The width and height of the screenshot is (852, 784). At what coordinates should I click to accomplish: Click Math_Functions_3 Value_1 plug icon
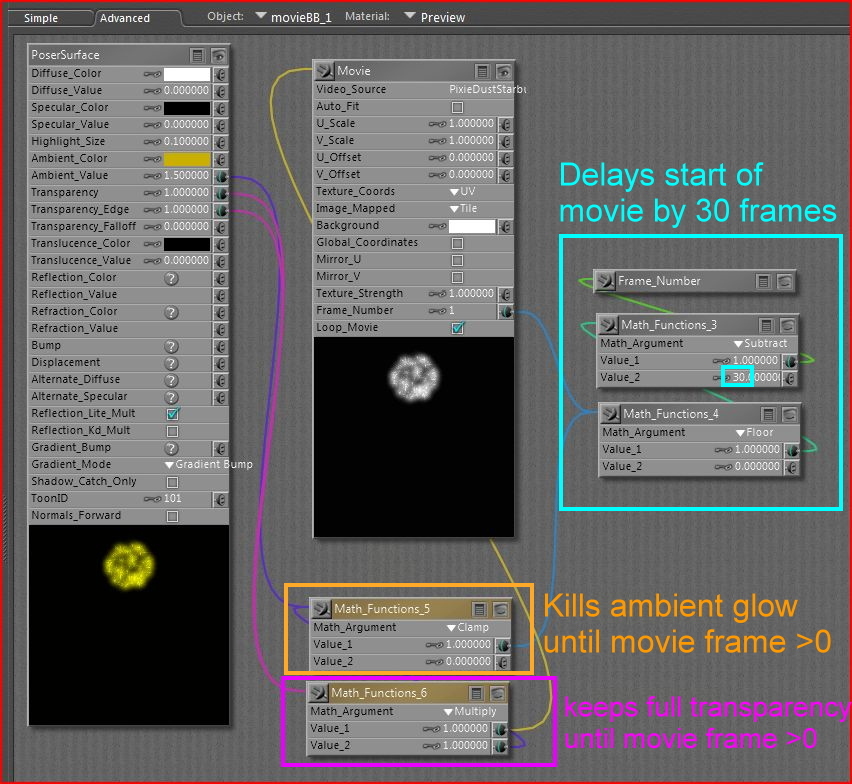(790, 361)
